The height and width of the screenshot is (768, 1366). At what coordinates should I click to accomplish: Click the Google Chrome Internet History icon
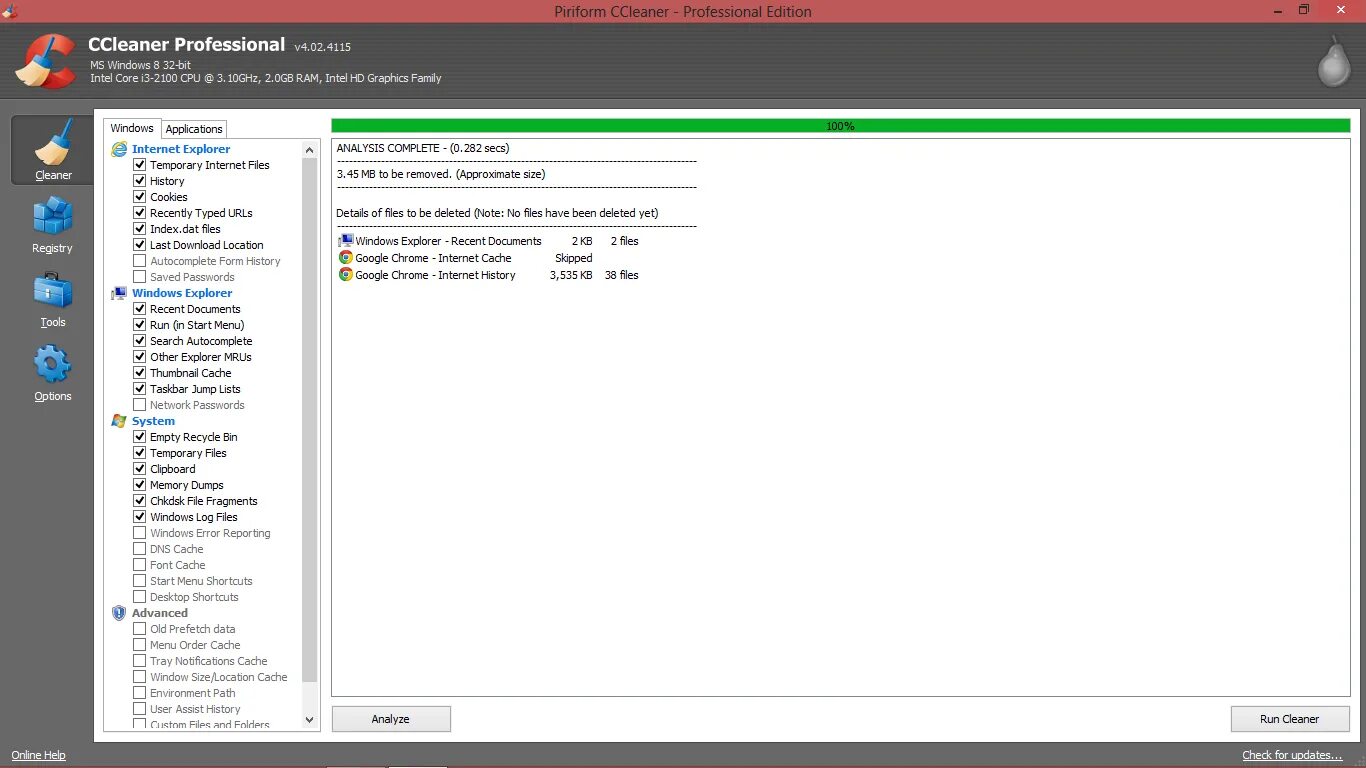346,275
